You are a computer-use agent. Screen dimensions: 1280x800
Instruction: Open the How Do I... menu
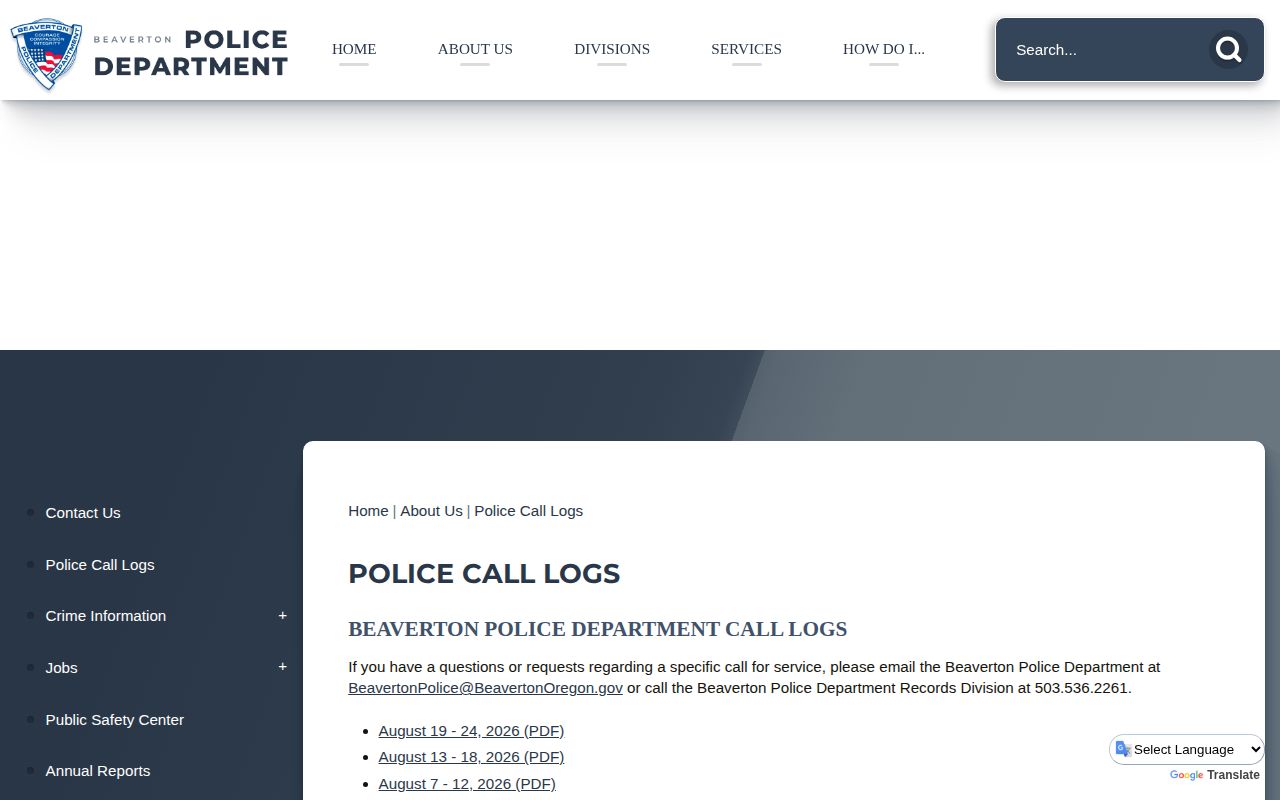point(884,49)
